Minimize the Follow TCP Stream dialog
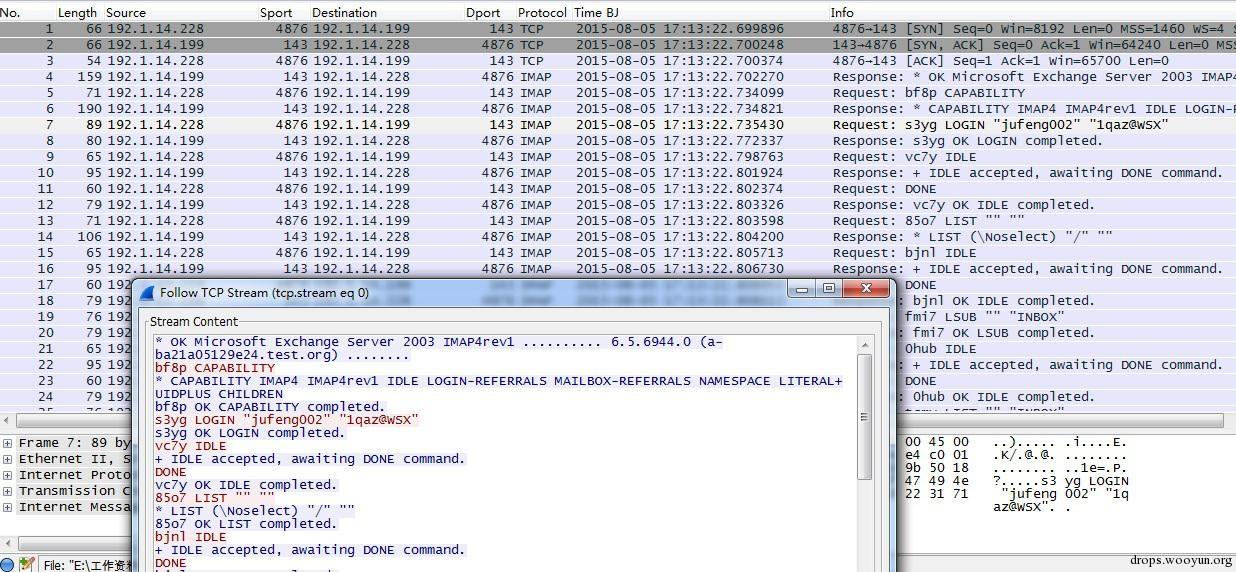The height and width of the screenshot is (572, 1236). [801, 289]
